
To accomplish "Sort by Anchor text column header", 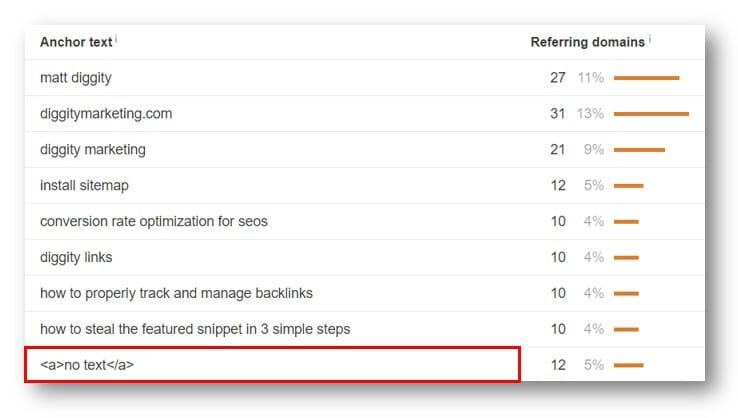I will 77,42.
